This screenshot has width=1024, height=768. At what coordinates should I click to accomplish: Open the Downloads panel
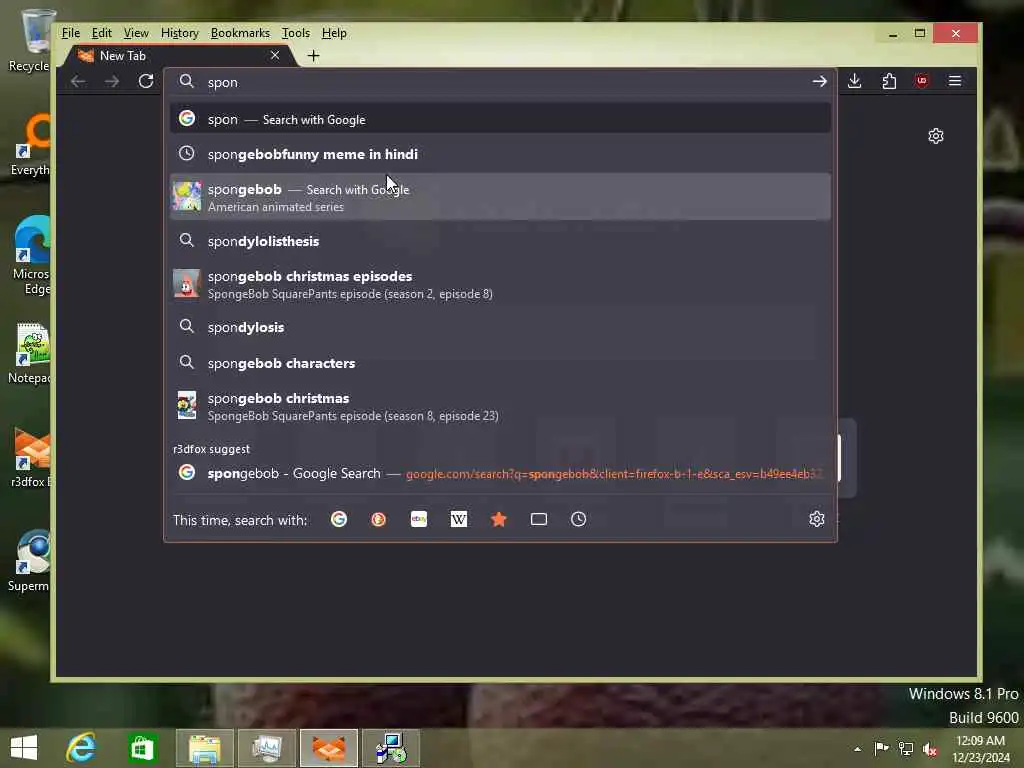tap(854, 81)
